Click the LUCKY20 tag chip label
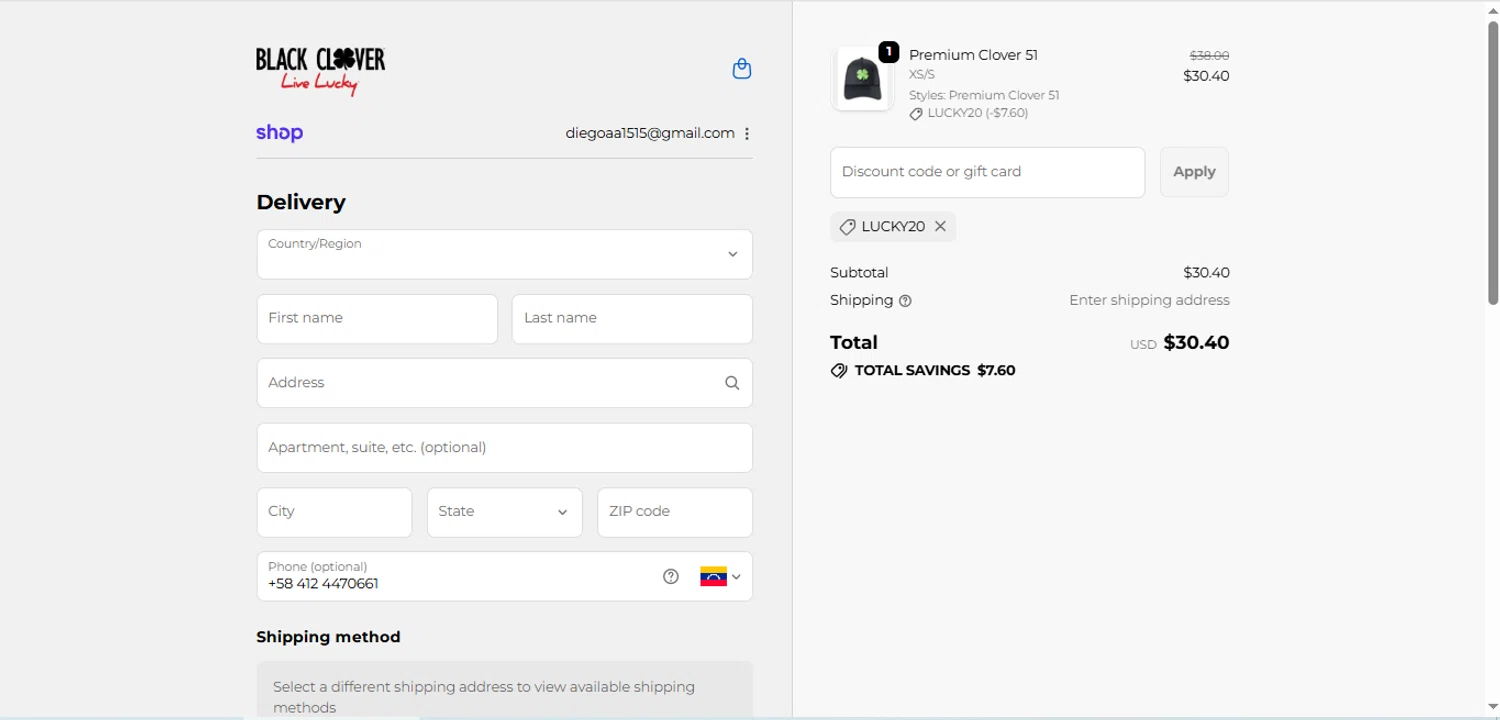The image size is (1500, 720). (893, 227)
